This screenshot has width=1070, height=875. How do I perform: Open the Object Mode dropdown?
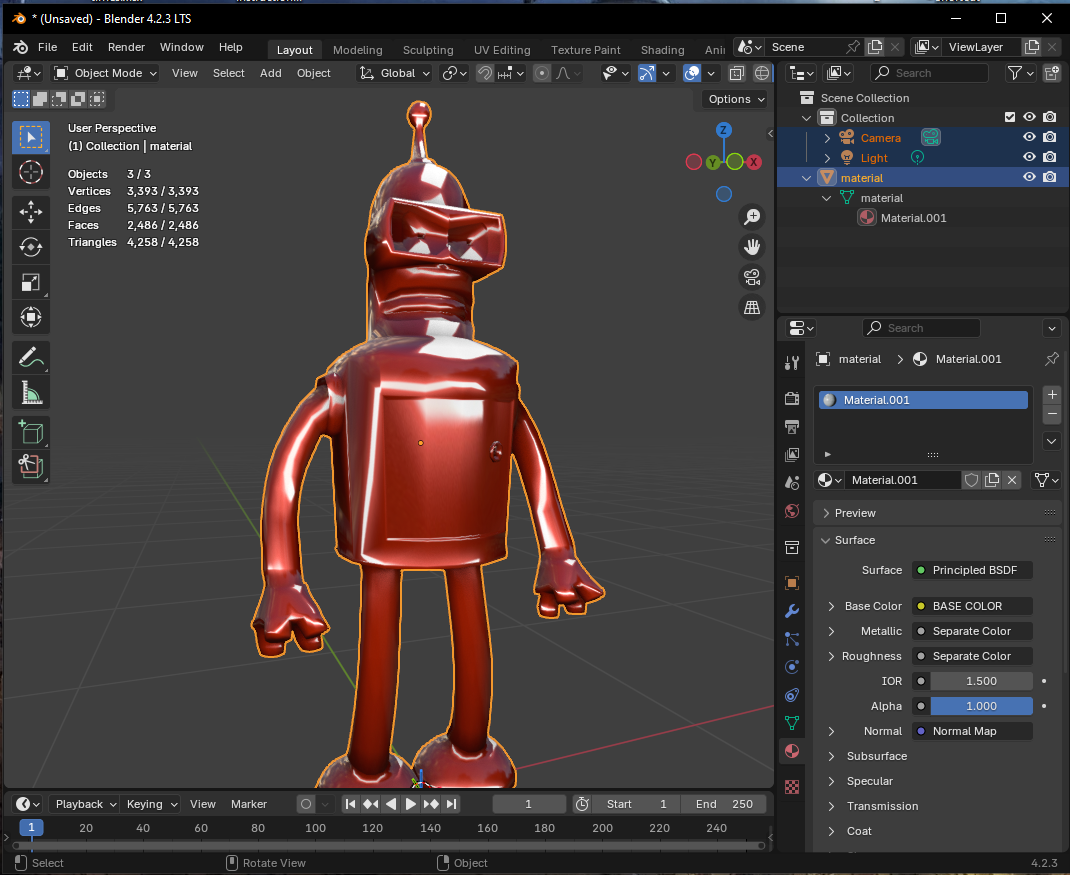click(x=105, y=73)
